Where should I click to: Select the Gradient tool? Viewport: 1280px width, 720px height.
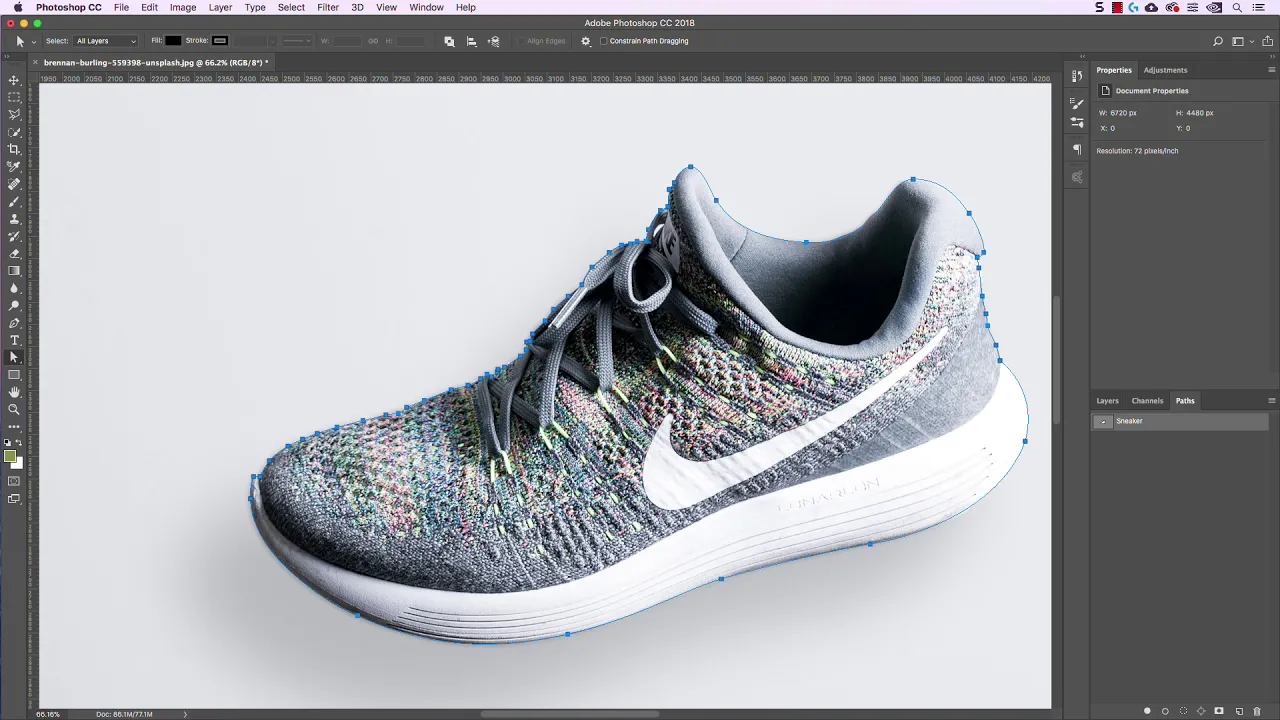[14, 271]
